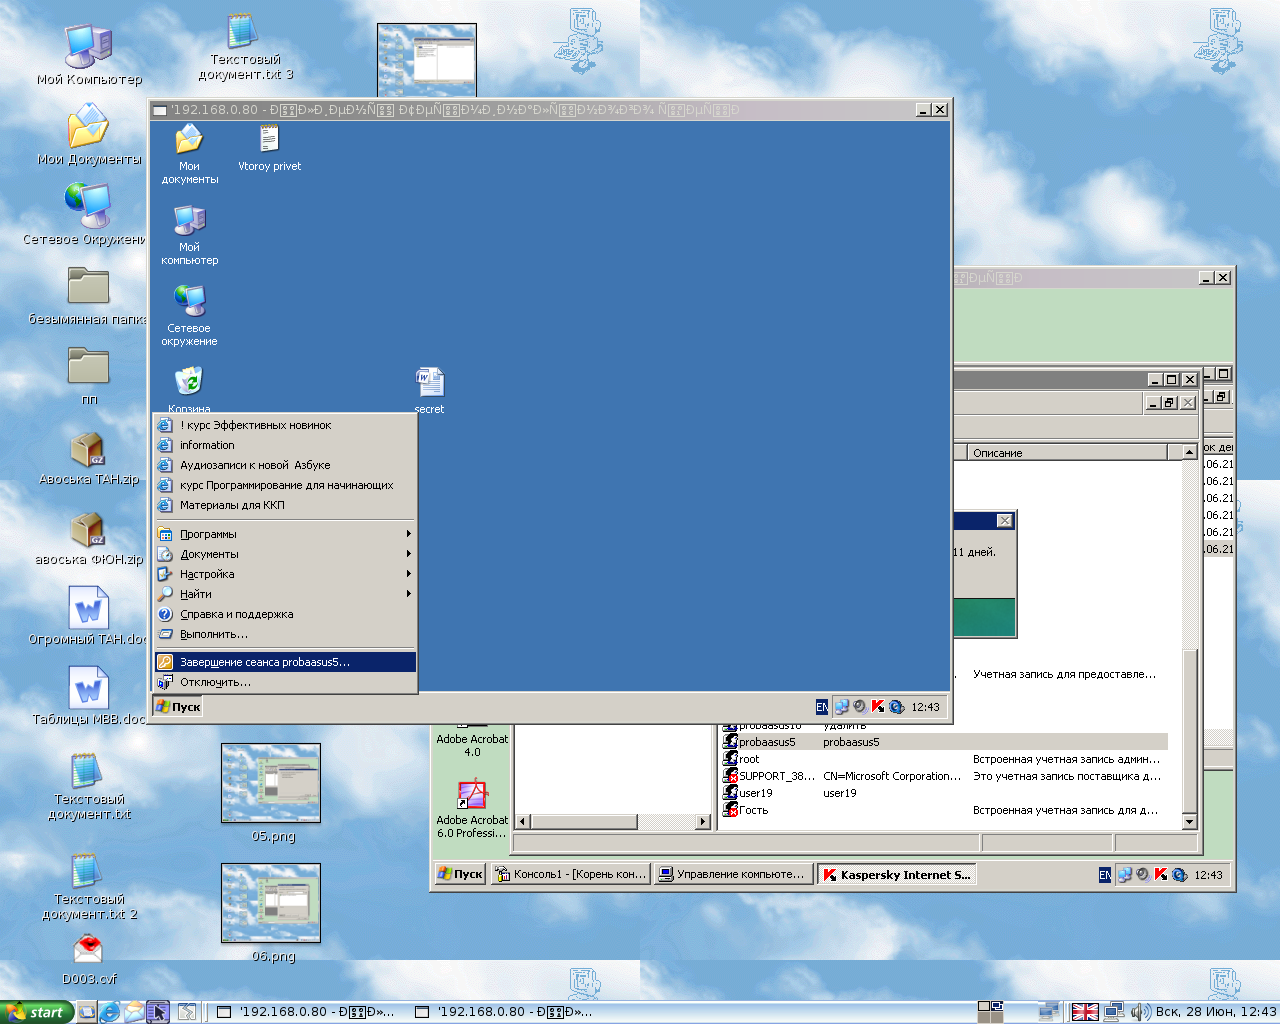Open the 05.png thumbnail on desktop
The width and height of the screenshot is (1280, 1024).
click(x=271, y=783)
